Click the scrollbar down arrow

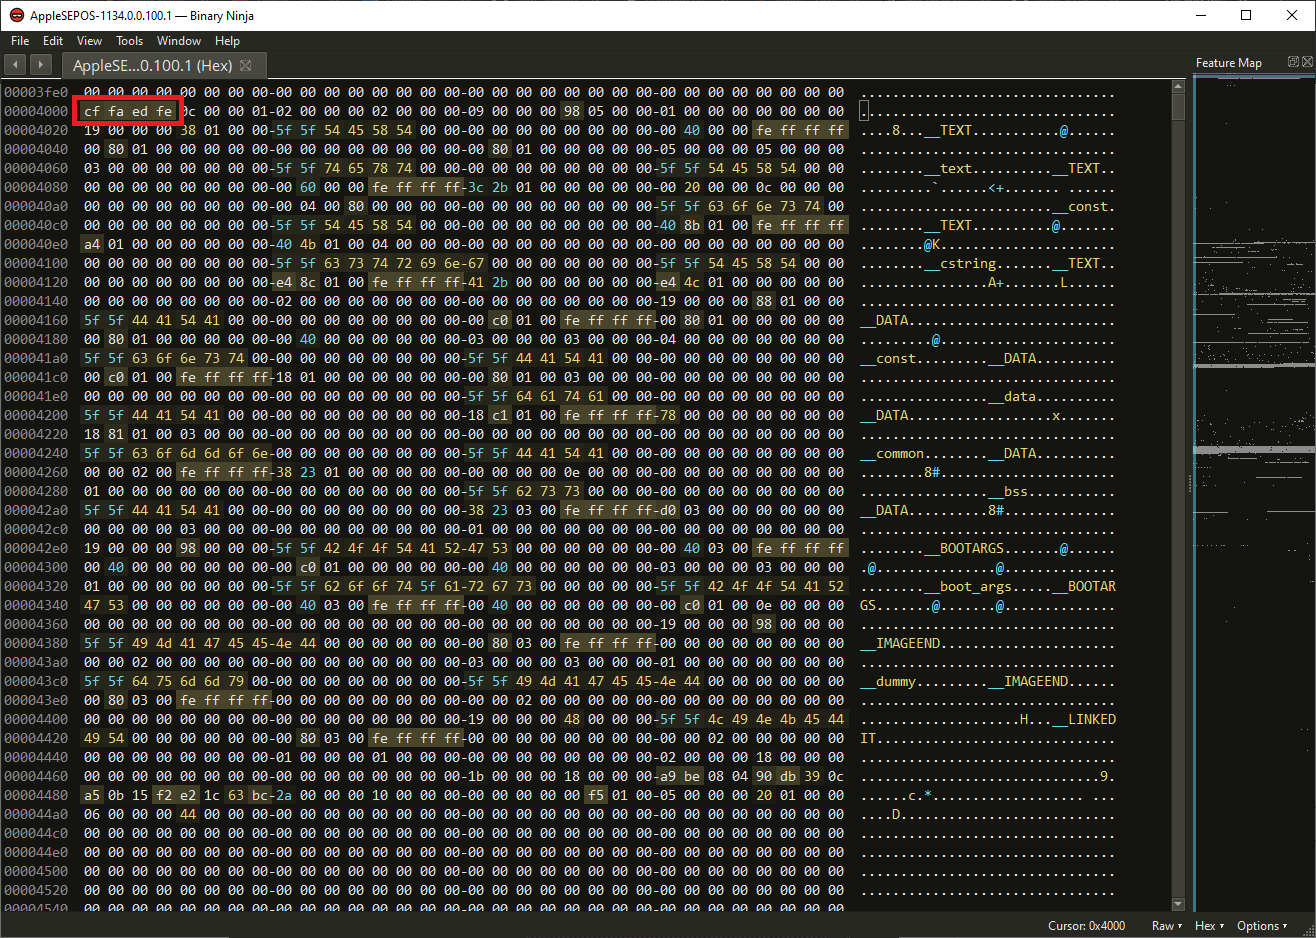coord(1178,903)
